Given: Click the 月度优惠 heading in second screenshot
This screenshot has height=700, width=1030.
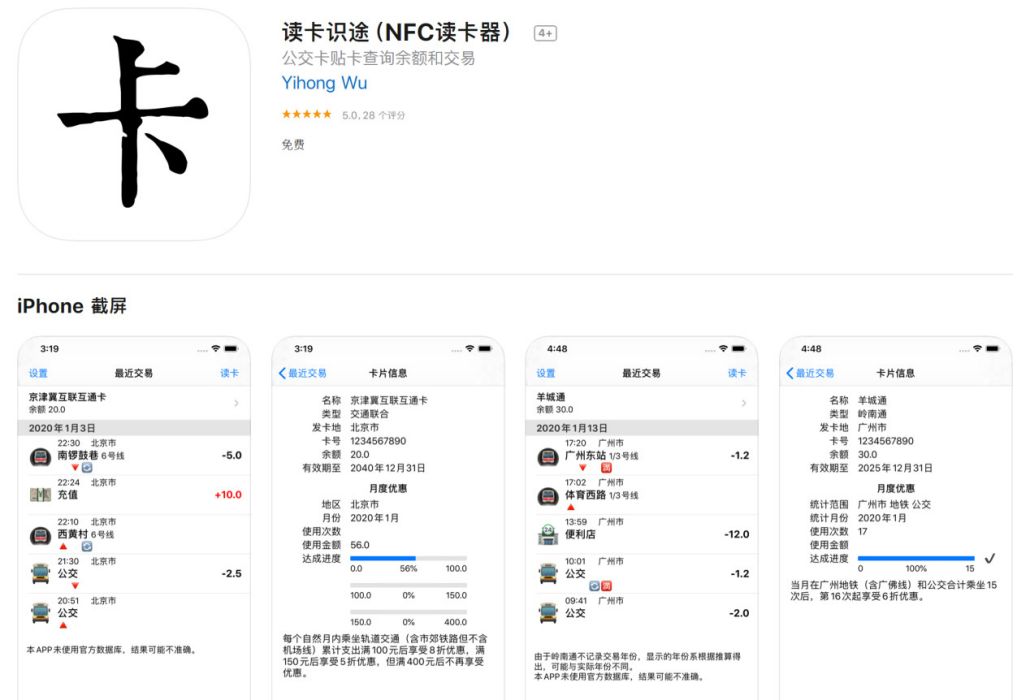Looking at the screenshot, I should pos(388,489).
